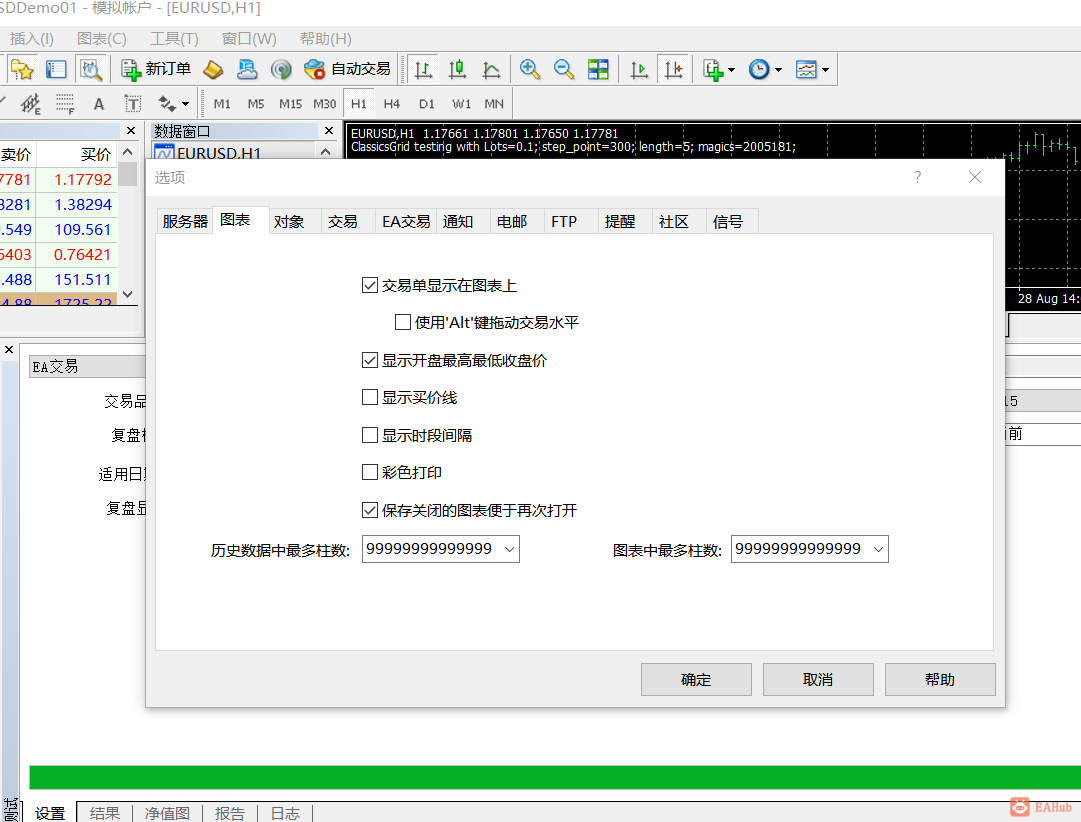Open the templates dropdown arrow

(x=825, y=70)
